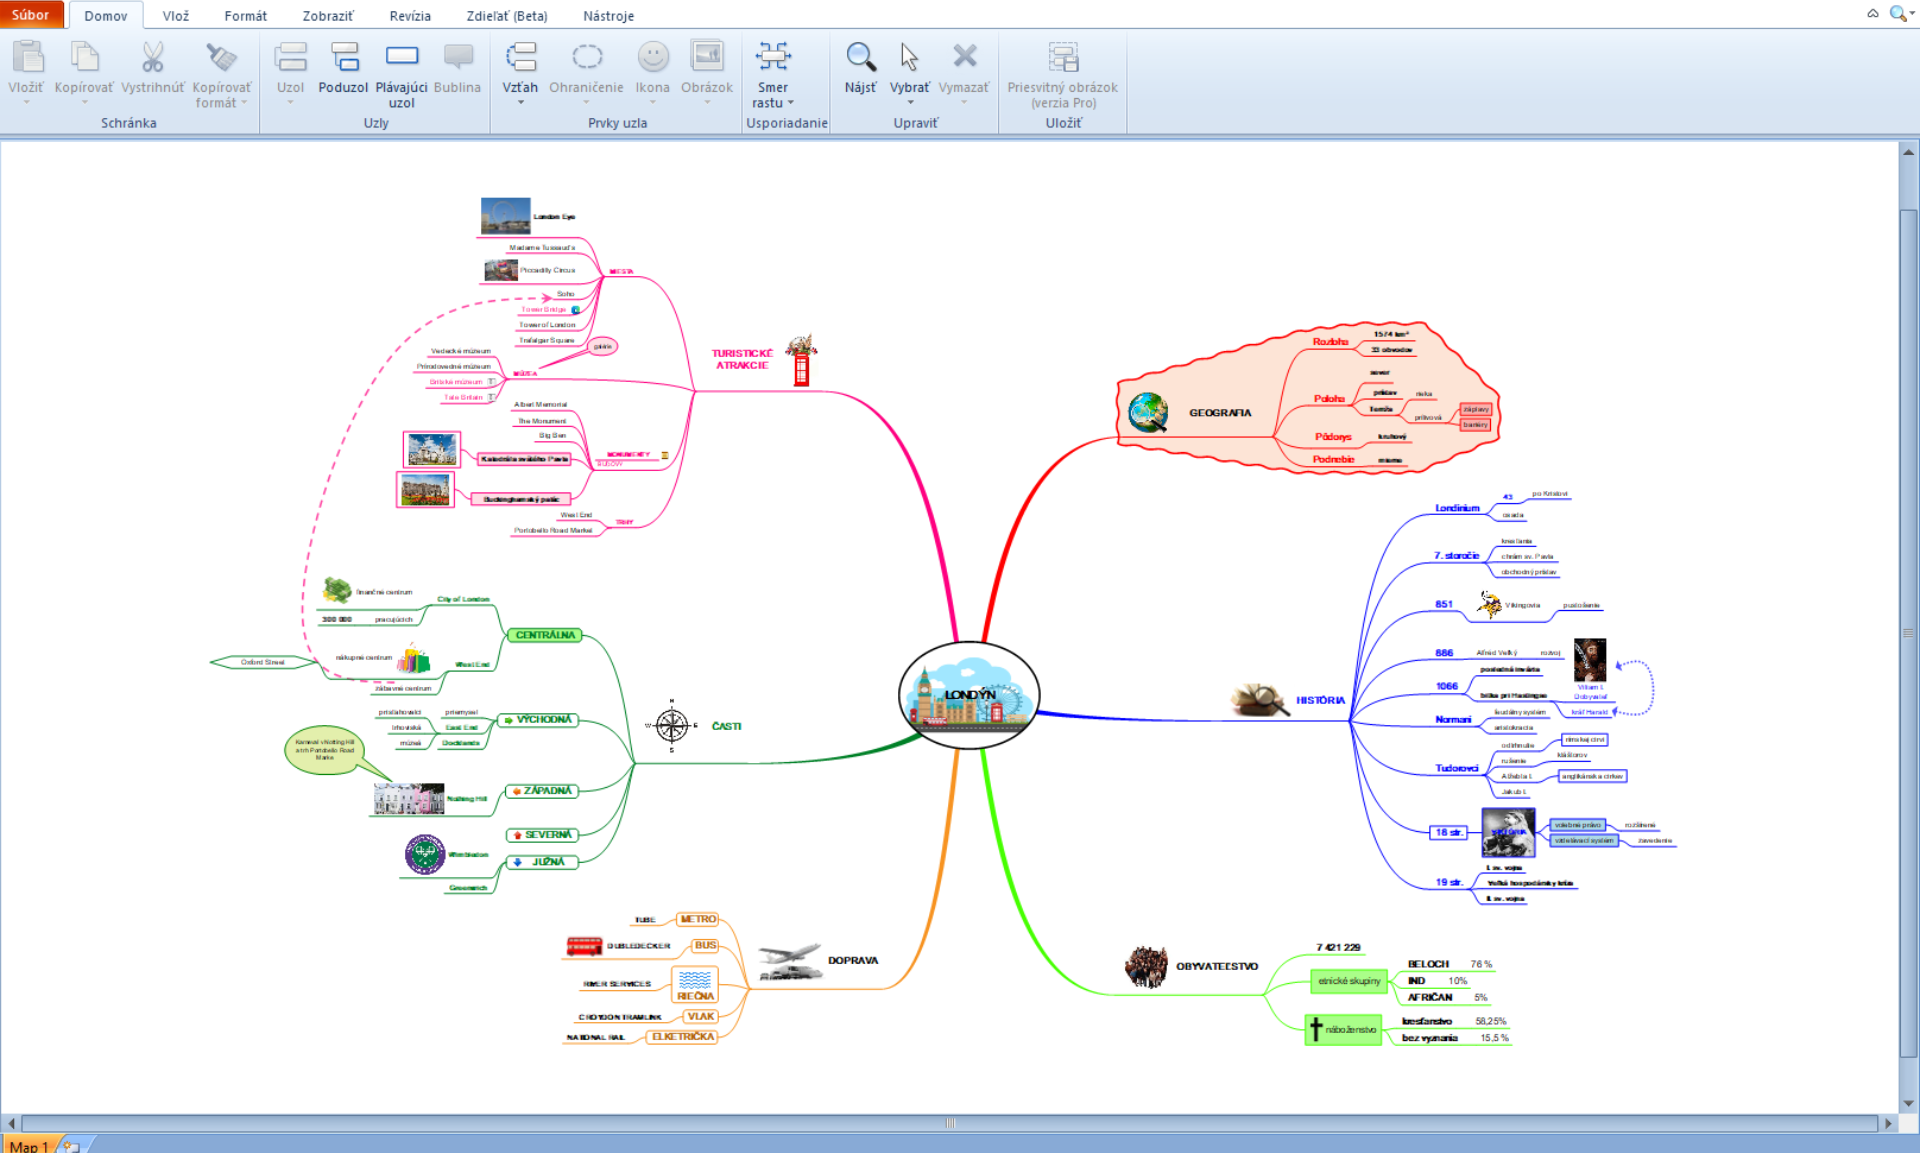Click the central LONDÝN node
This screenshot has height=1159, width=1920.
click(969, 696)
